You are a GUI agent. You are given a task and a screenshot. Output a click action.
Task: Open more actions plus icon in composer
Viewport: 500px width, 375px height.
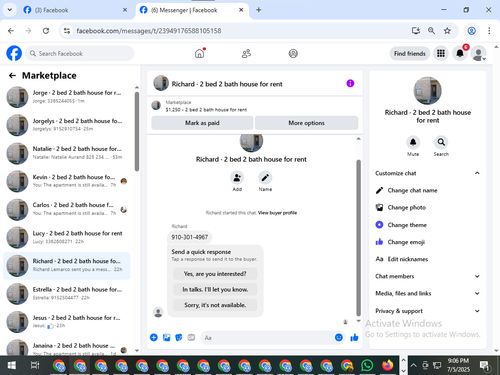(x=154, y=338)
